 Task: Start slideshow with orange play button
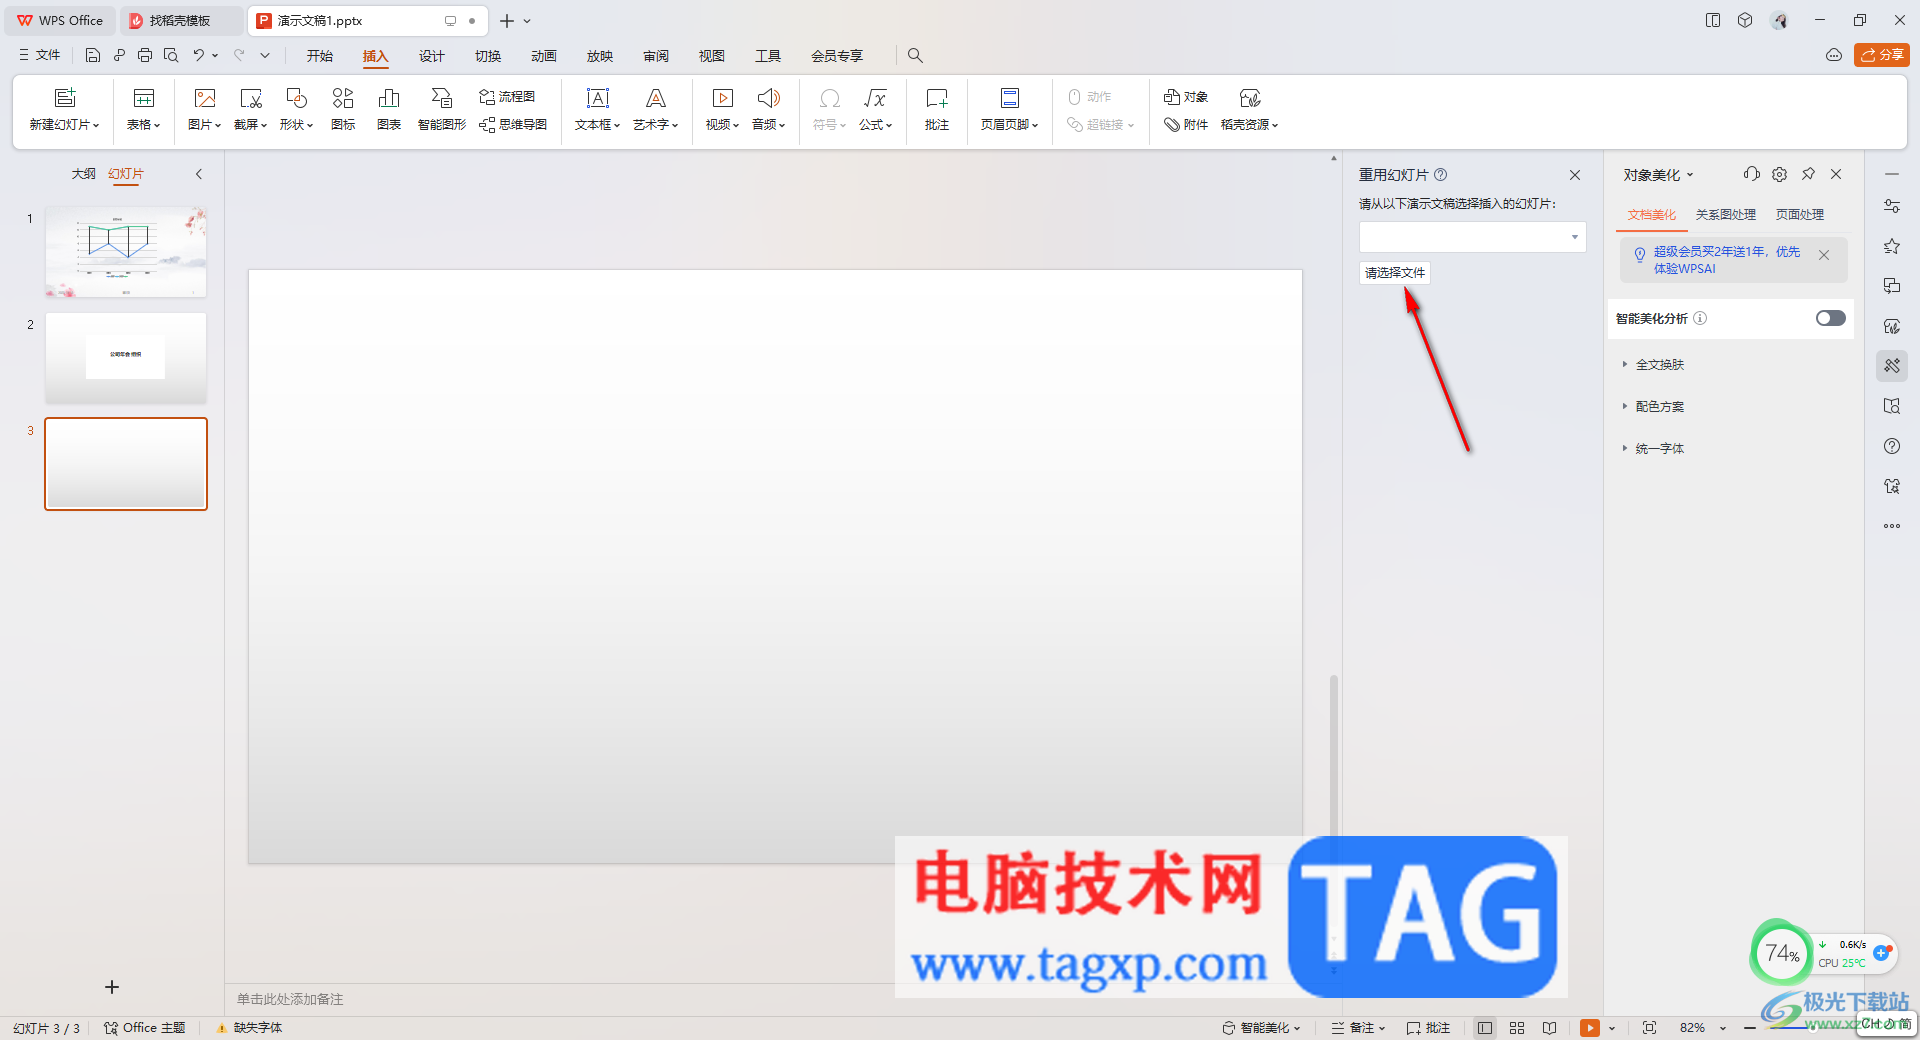click(x=1589, y=1028)
